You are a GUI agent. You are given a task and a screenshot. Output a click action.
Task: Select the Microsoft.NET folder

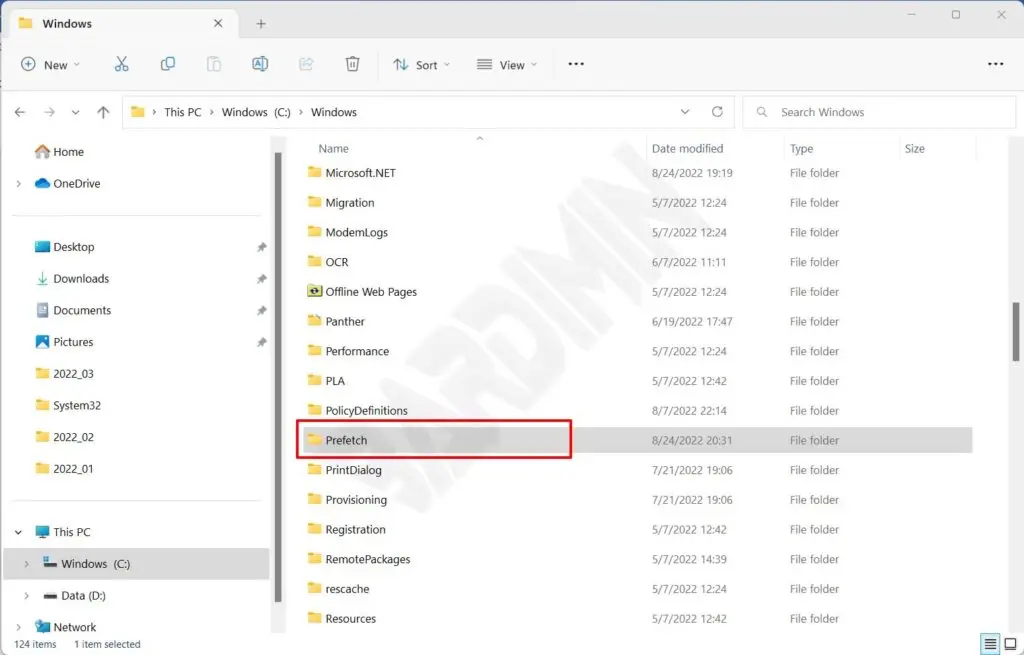360,173
